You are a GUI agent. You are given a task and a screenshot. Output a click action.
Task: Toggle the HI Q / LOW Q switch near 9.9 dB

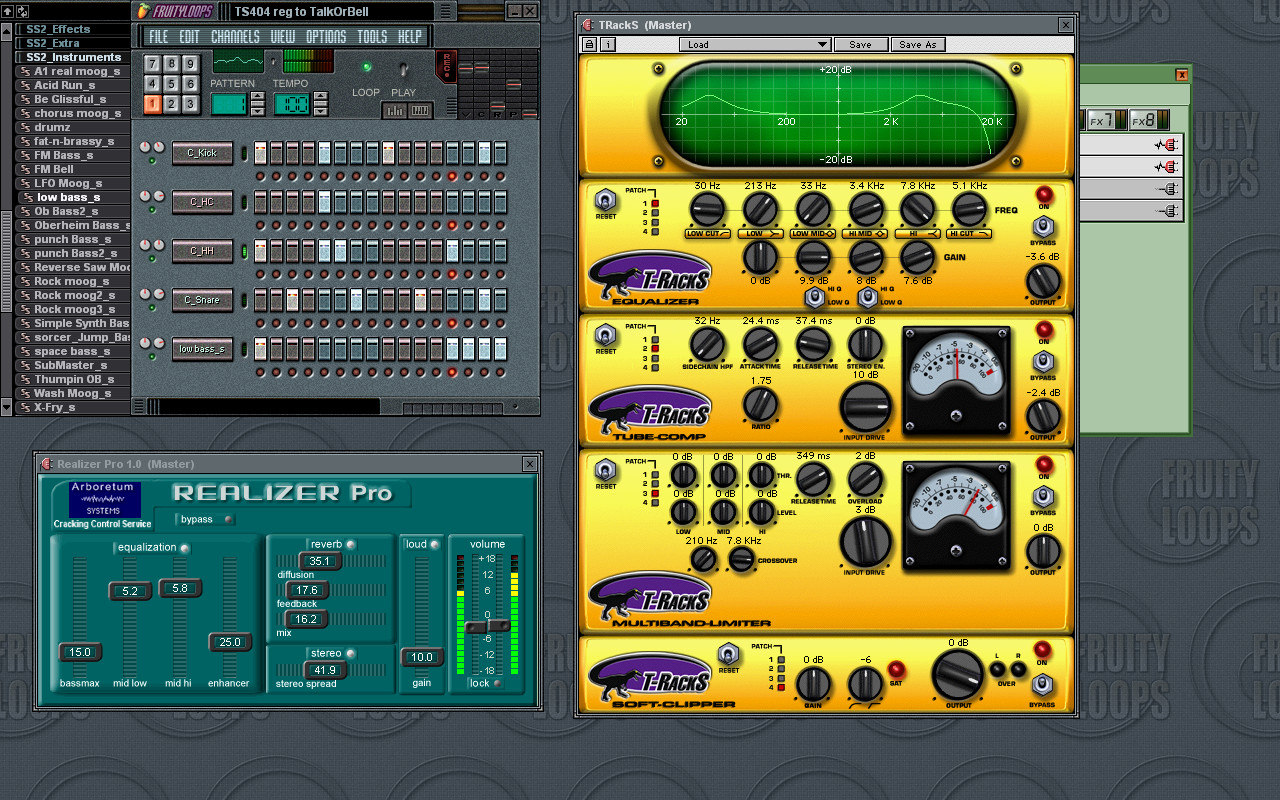pyautogui.click(x=813, y=298)
